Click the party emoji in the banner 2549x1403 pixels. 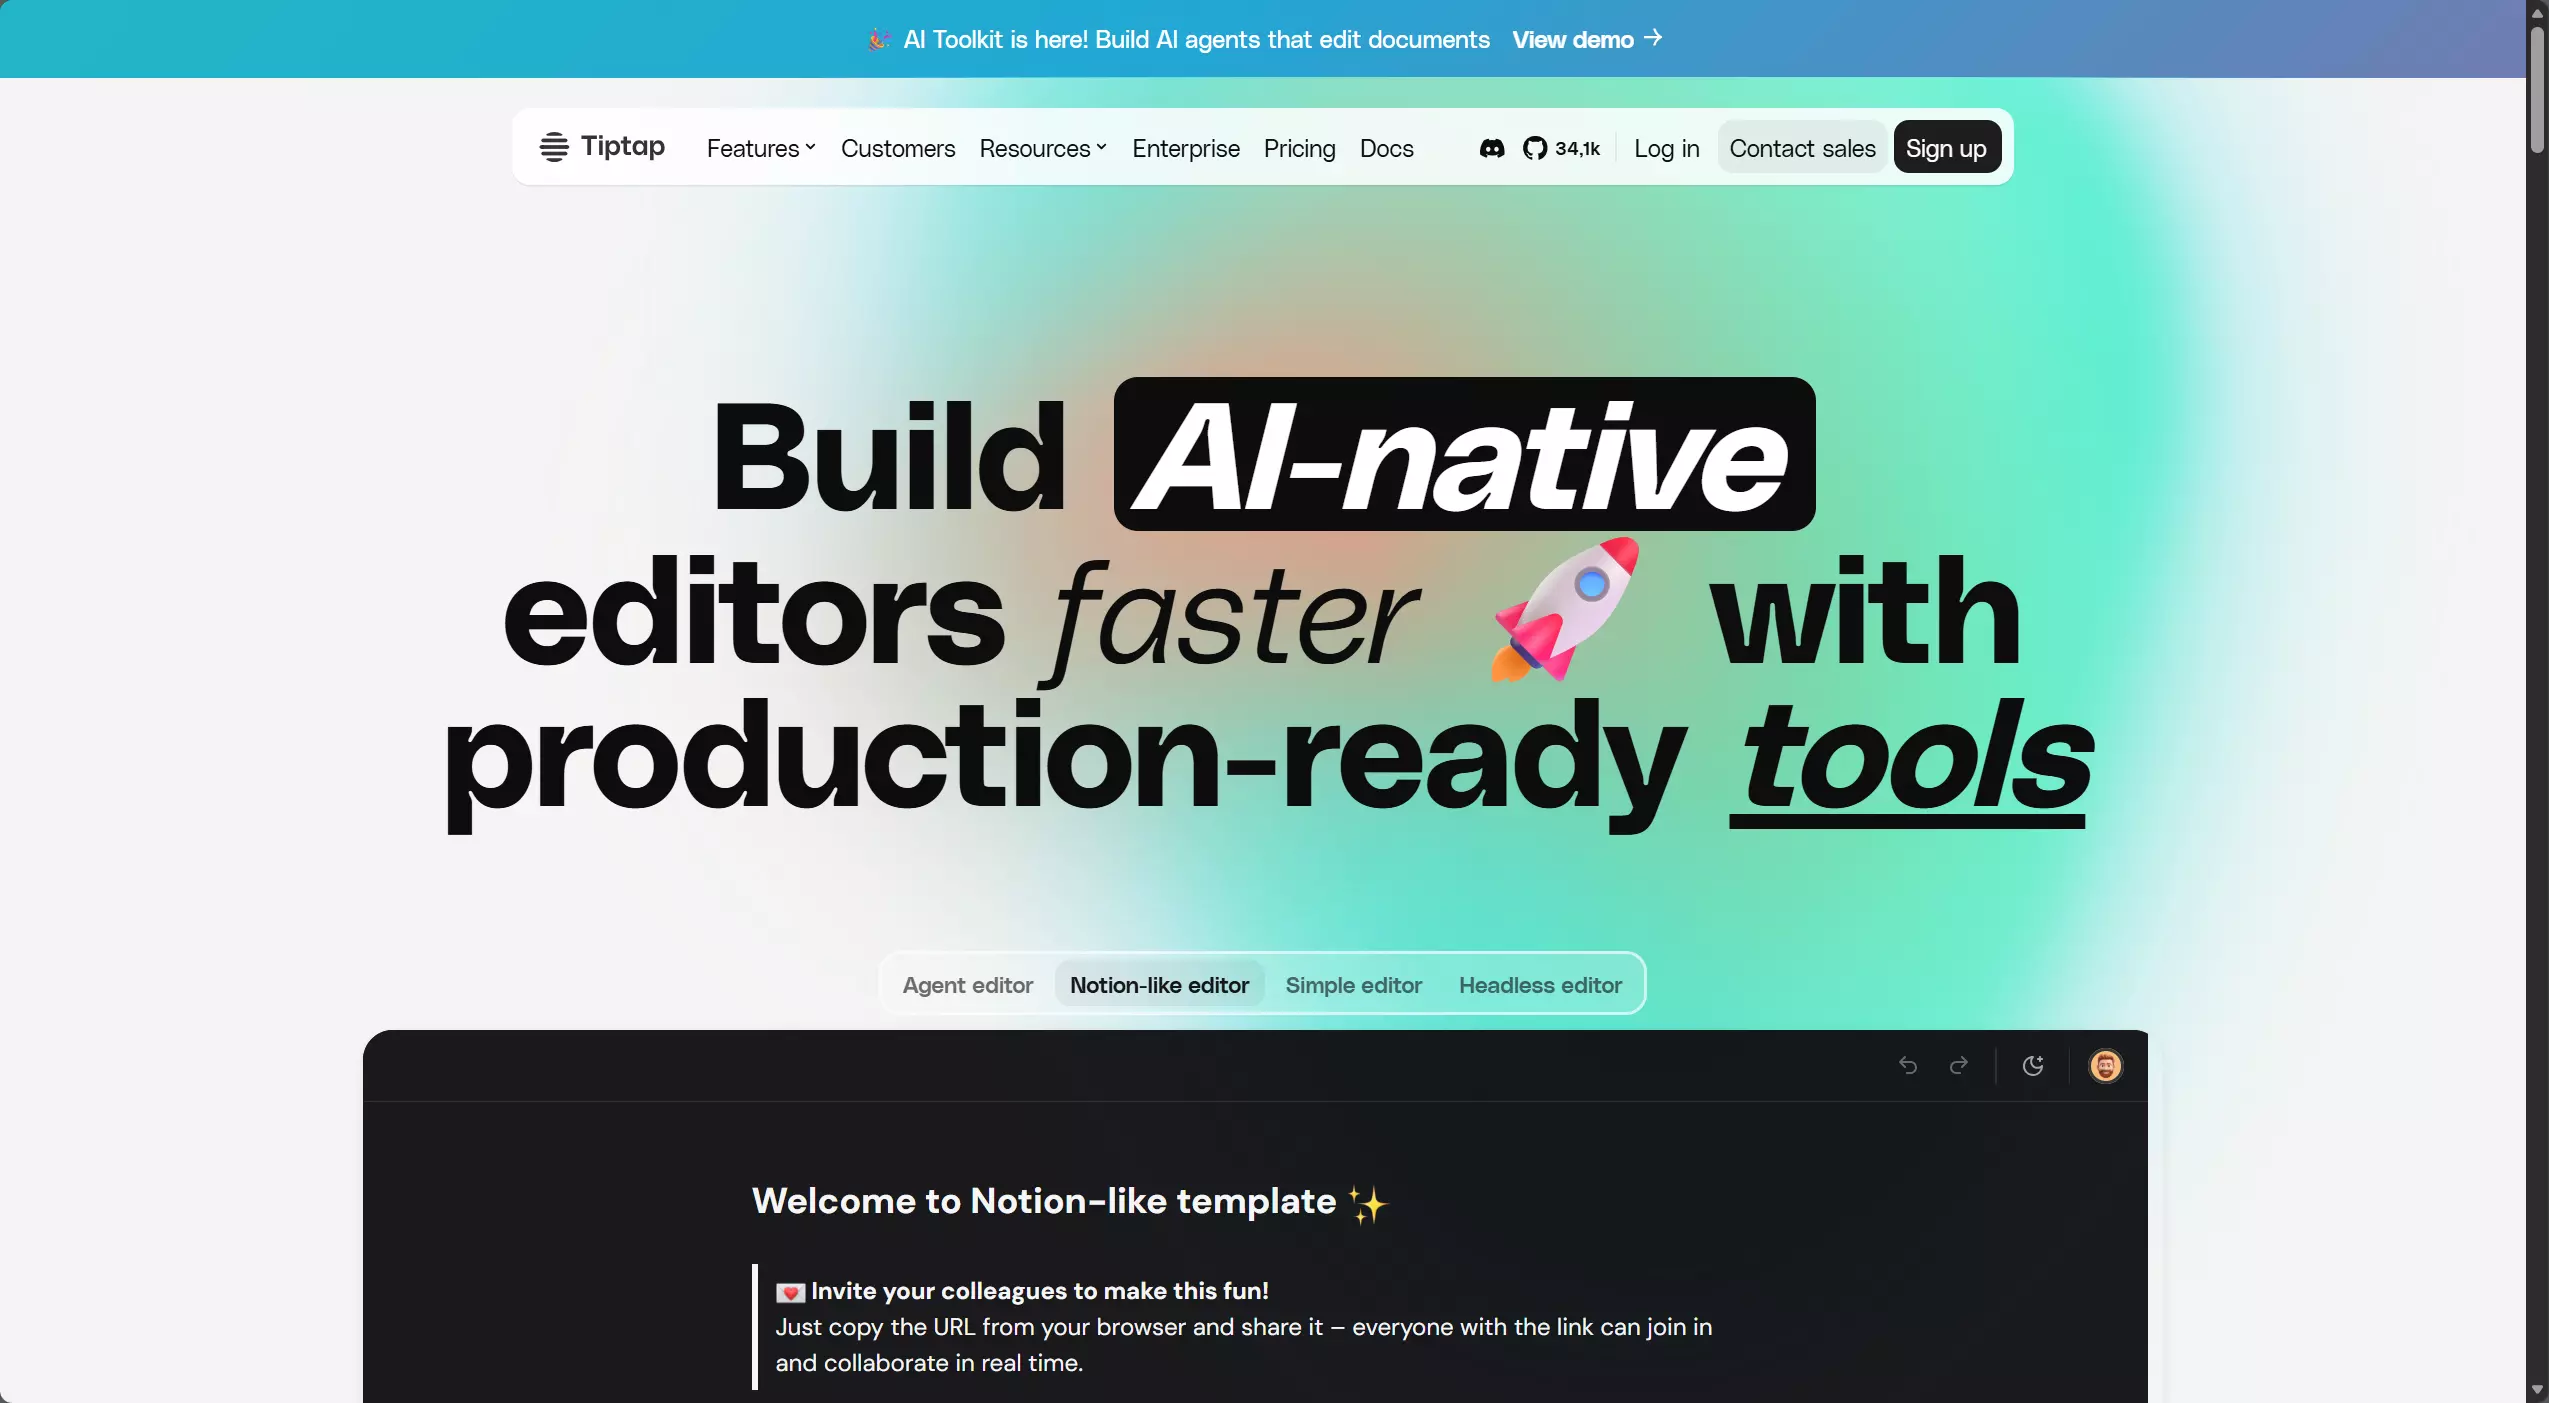[x=878, y=39]
